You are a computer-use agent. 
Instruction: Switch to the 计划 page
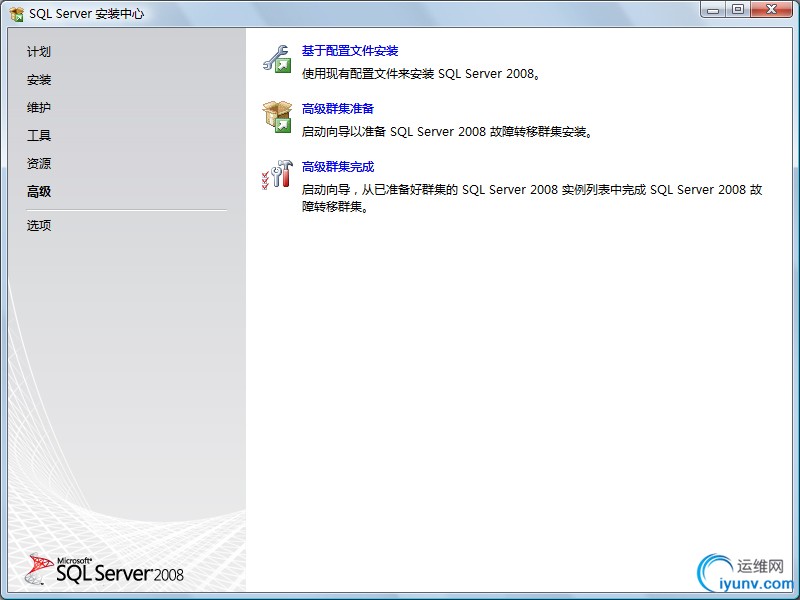pyautogui.click(x=39, y=52)
